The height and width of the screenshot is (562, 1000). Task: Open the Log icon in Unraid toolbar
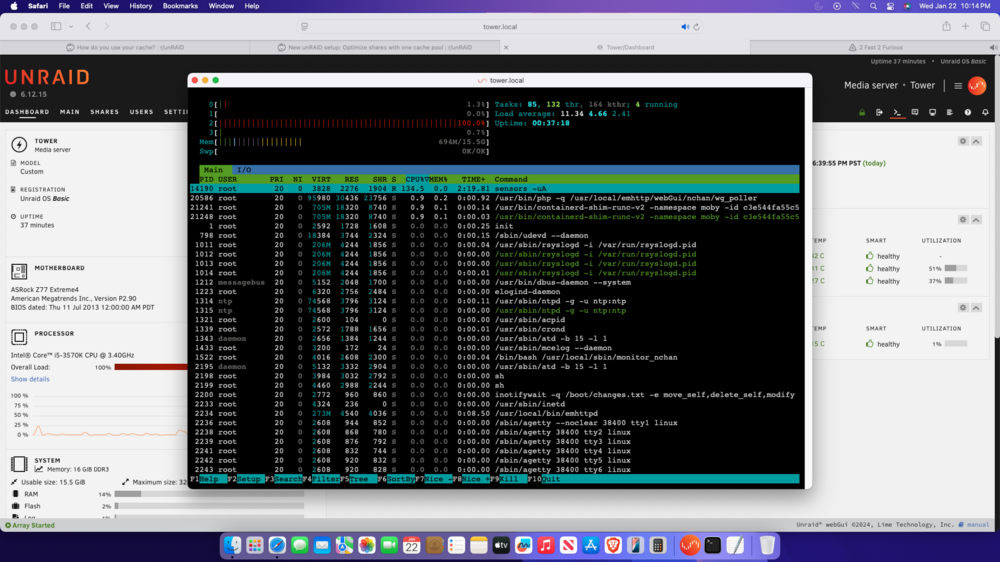pyautogui.click(x=950, y=112)
